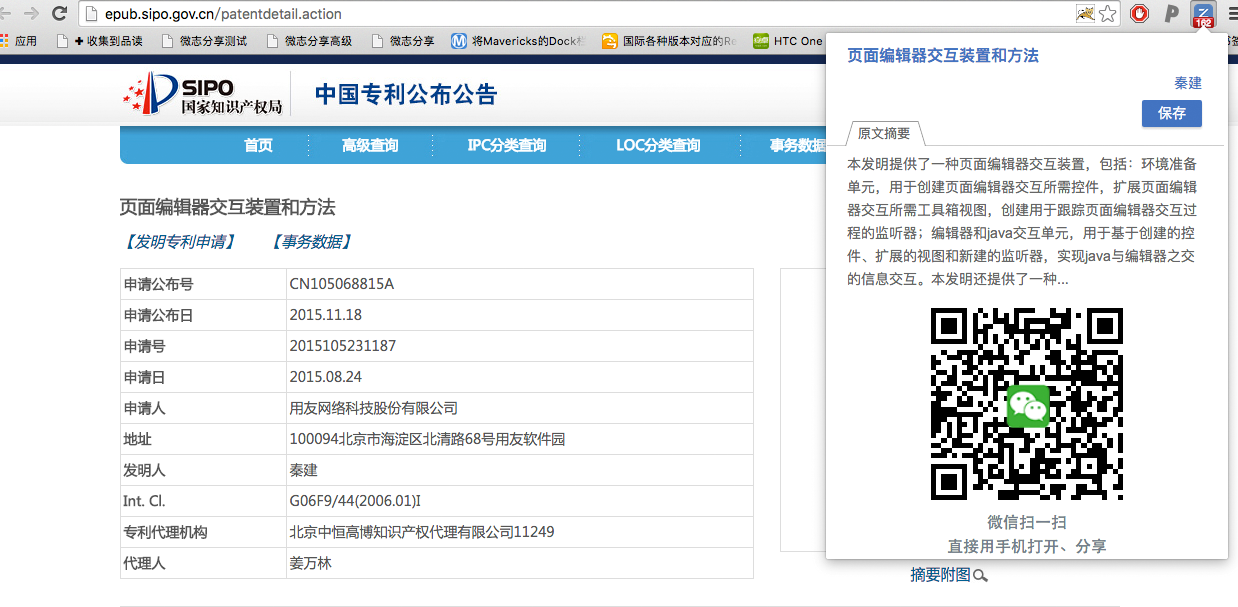
Task: Click the gray P extension icon
Action: pyautogui.click(x=1172, y=14)
